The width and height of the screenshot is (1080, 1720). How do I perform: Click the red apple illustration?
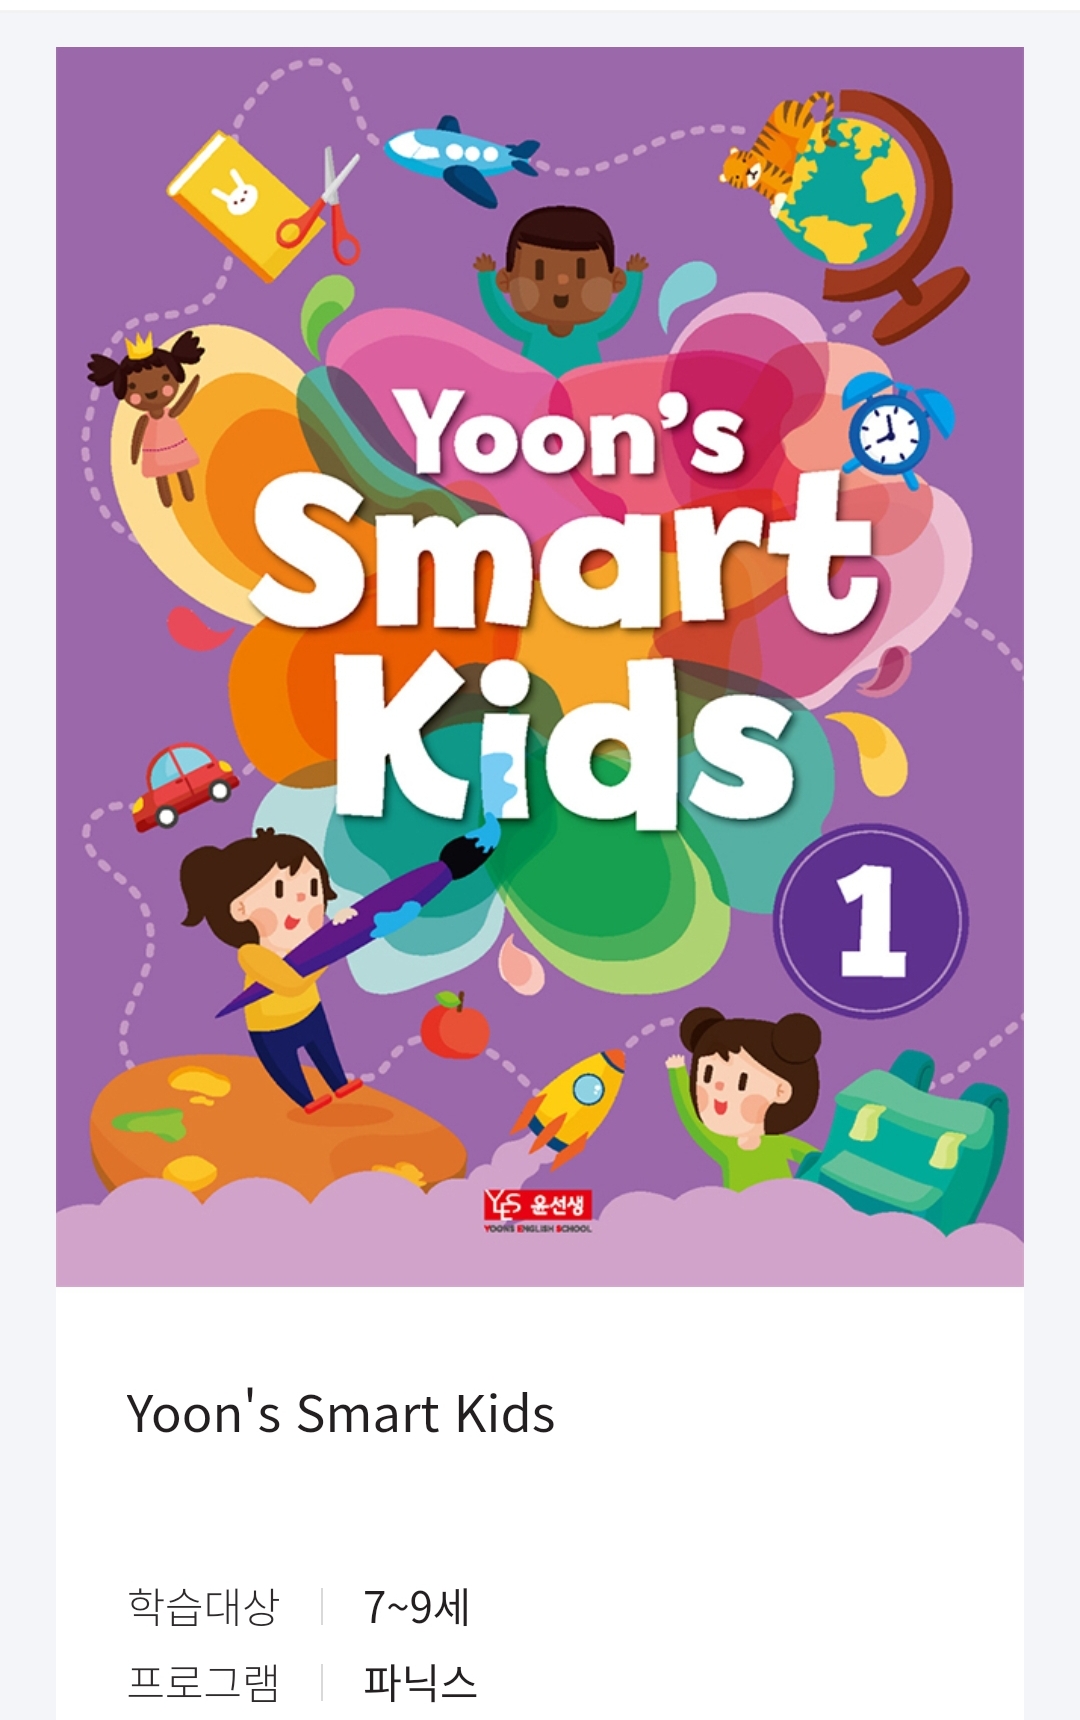pyautogui.click(x=455, y=1025)
